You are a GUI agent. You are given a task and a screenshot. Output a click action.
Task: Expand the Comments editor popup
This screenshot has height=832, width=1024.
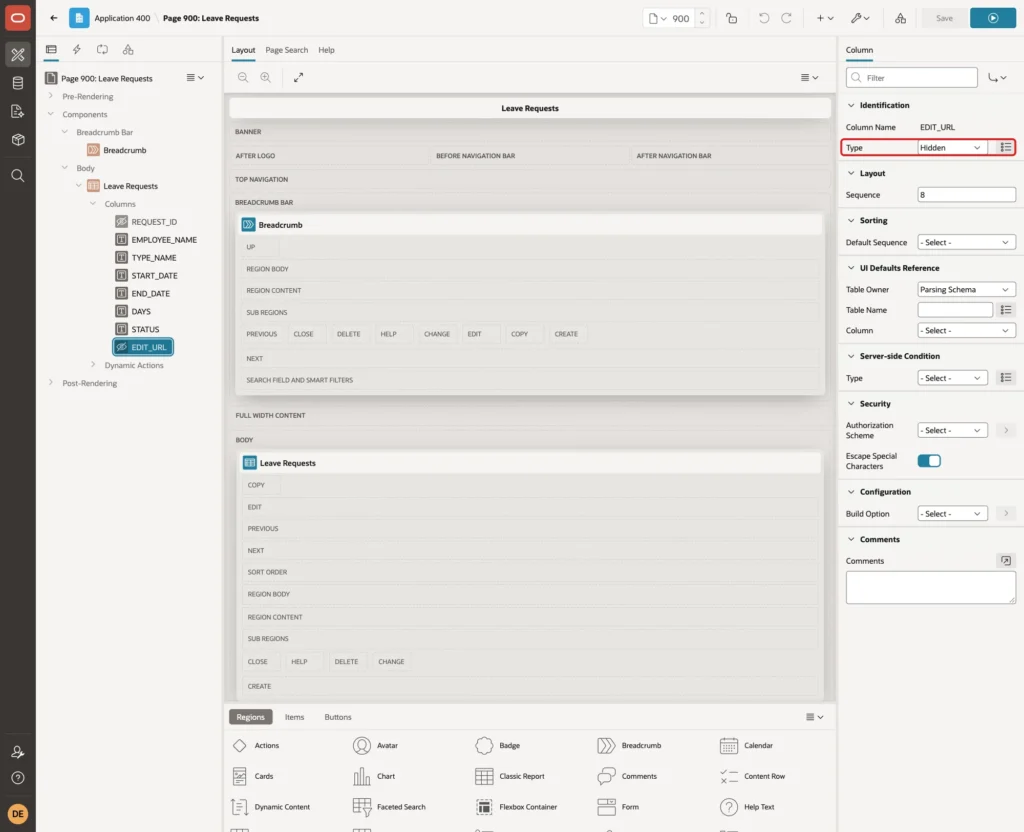click(x=1006, y=561)
